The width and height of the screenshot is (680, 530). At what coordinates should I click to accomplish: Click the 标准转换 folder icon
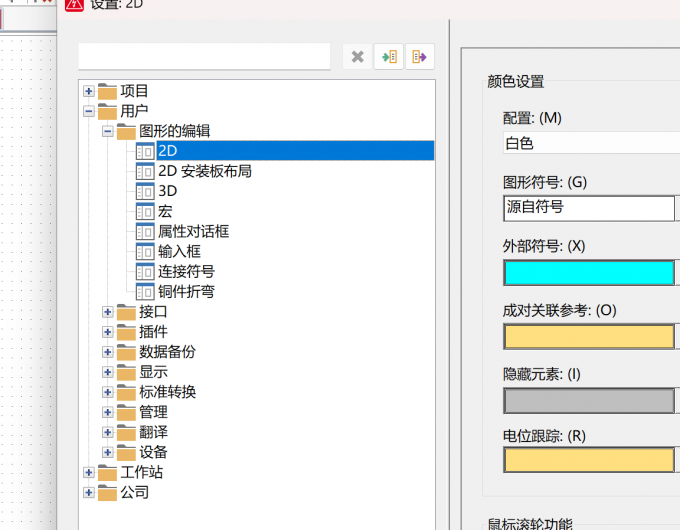126,393
